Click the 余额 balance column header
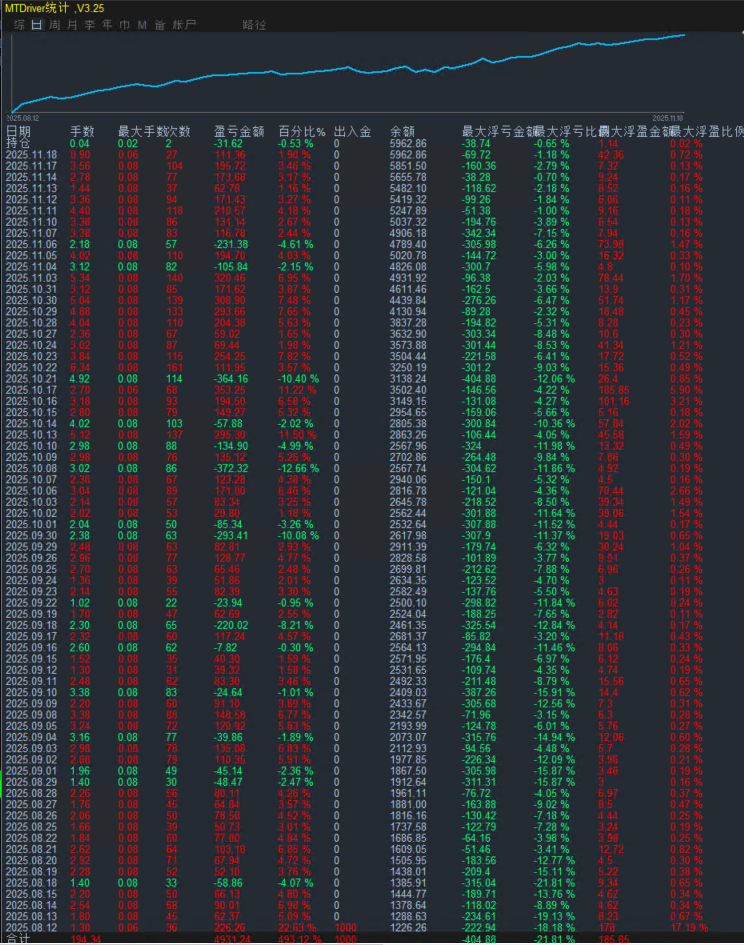 click(x=402, y=131)
